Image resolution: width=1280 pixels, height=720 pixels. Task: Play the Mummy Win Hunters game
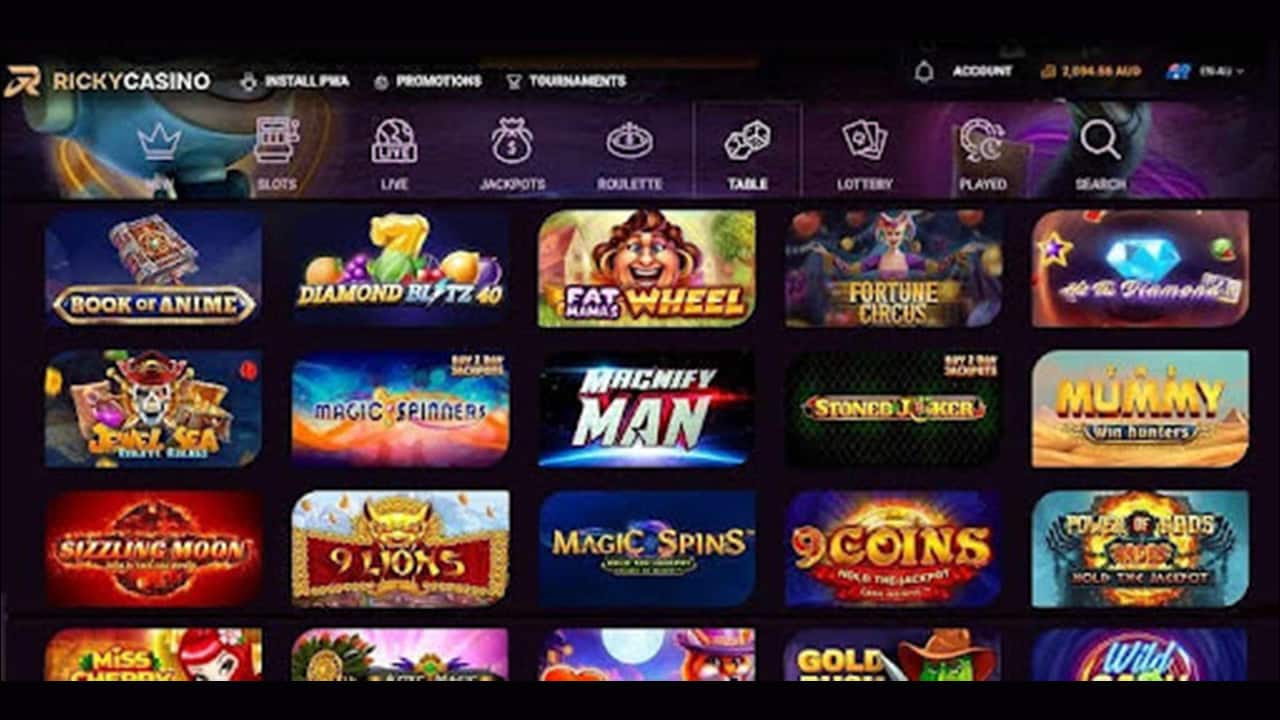pos(1140,408)
